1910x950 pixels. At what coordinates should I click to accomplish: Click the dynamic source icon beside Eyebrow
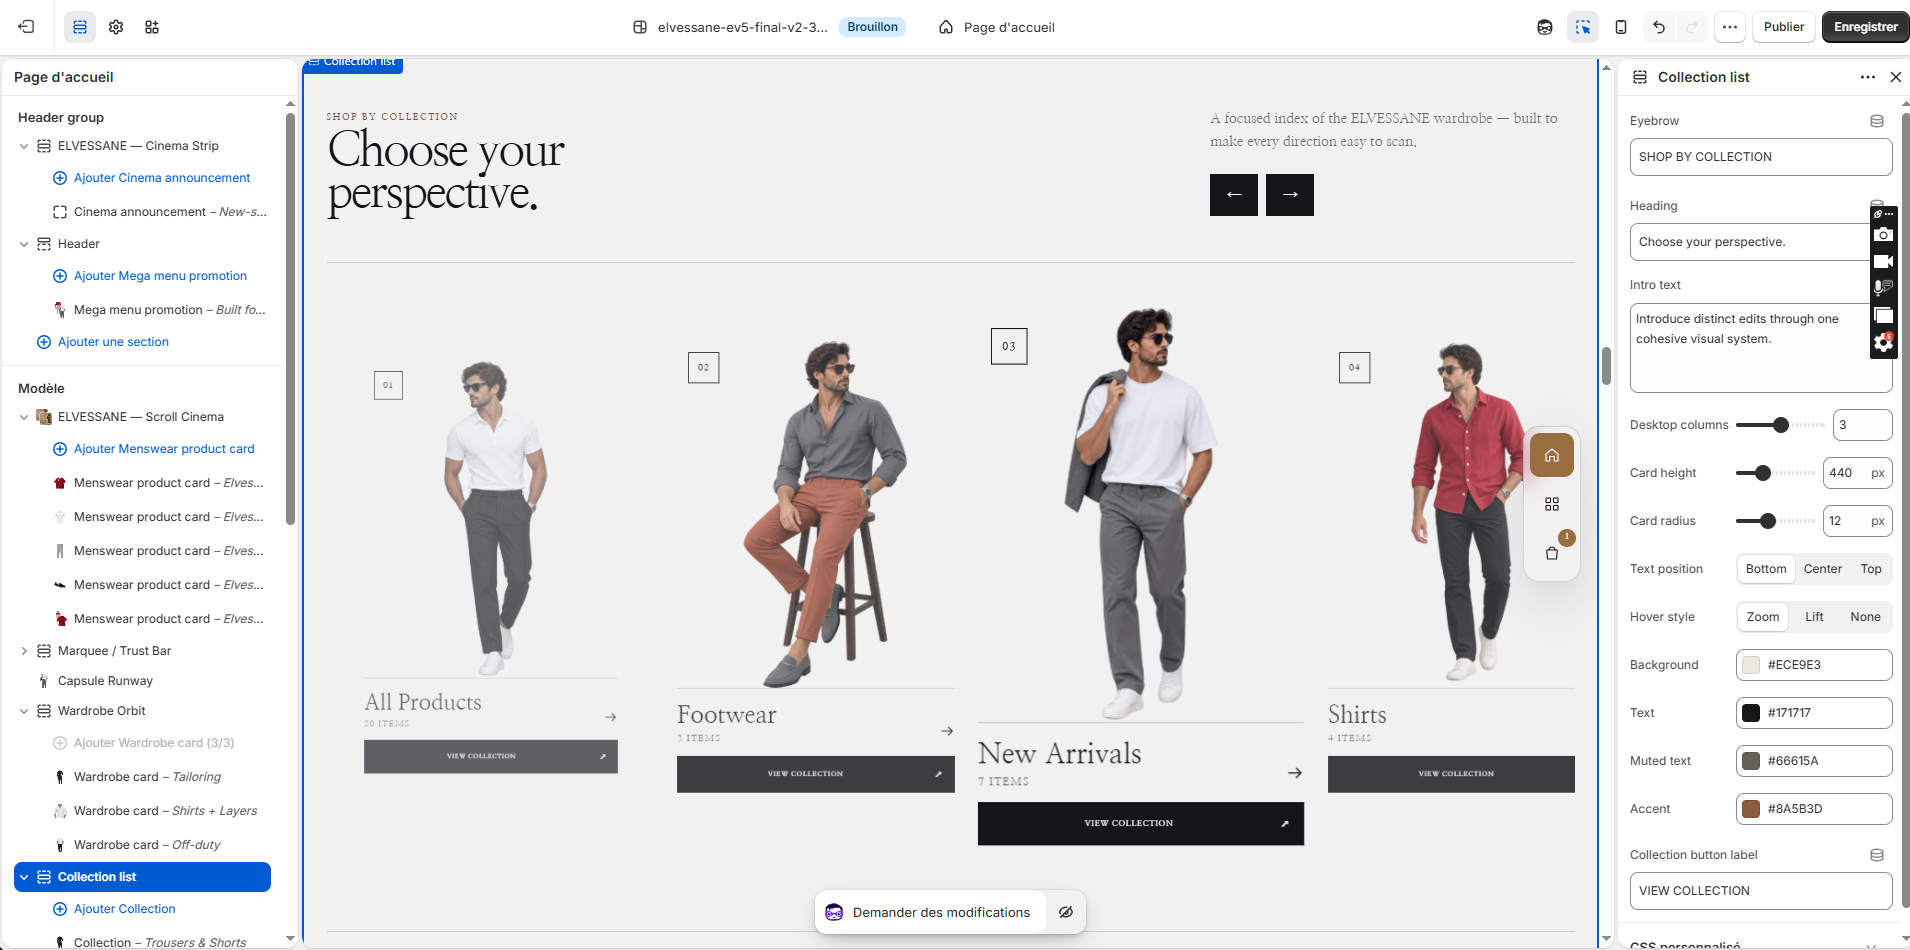point(1877,121)
